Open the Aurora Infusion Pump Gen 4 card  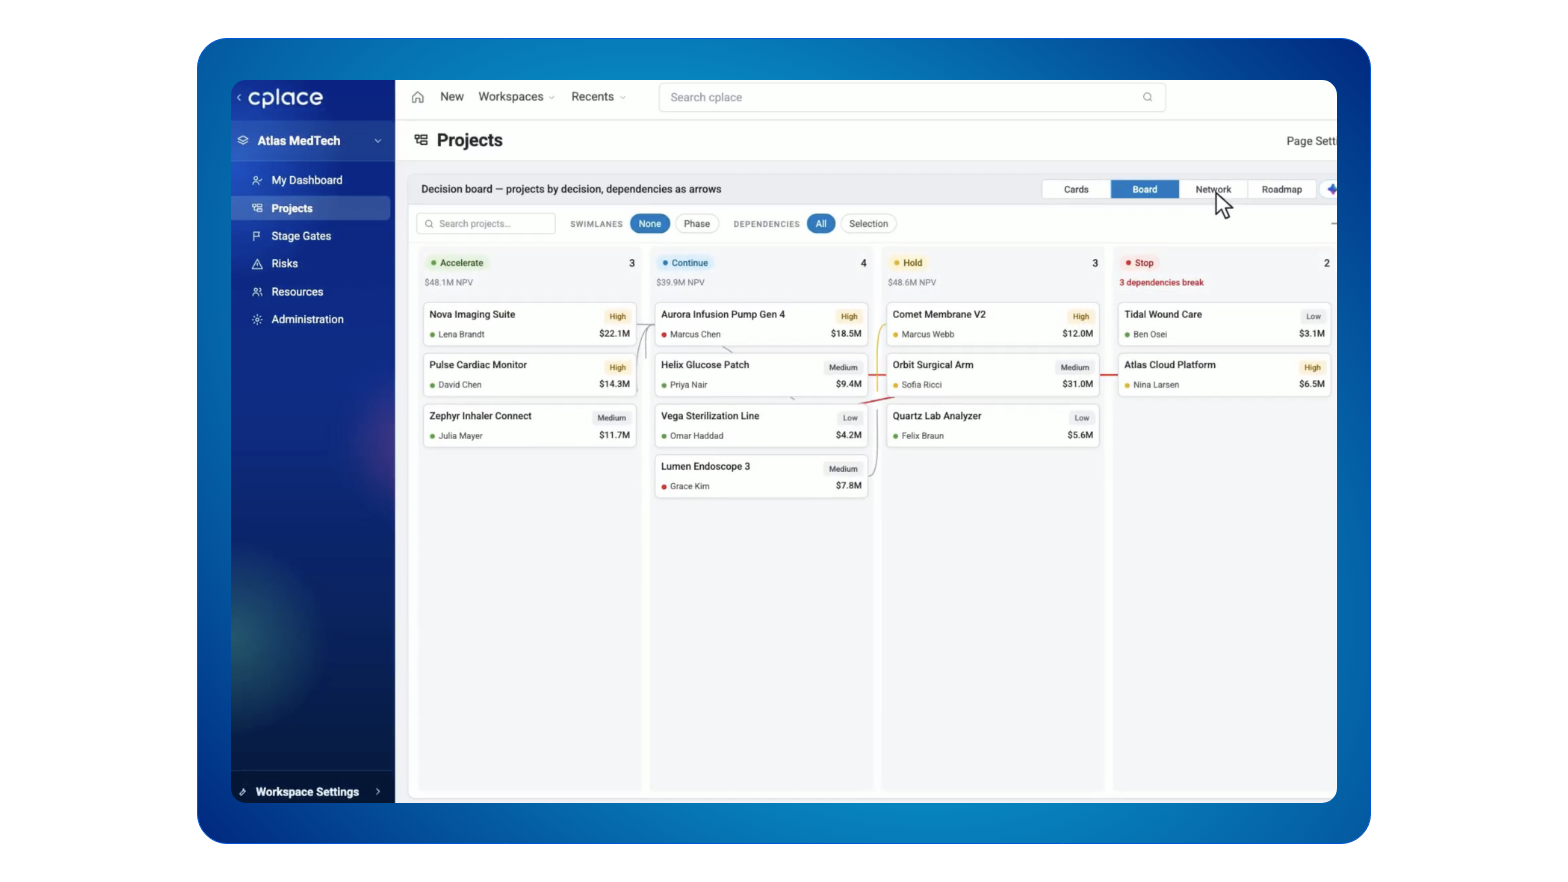(761, 324)
